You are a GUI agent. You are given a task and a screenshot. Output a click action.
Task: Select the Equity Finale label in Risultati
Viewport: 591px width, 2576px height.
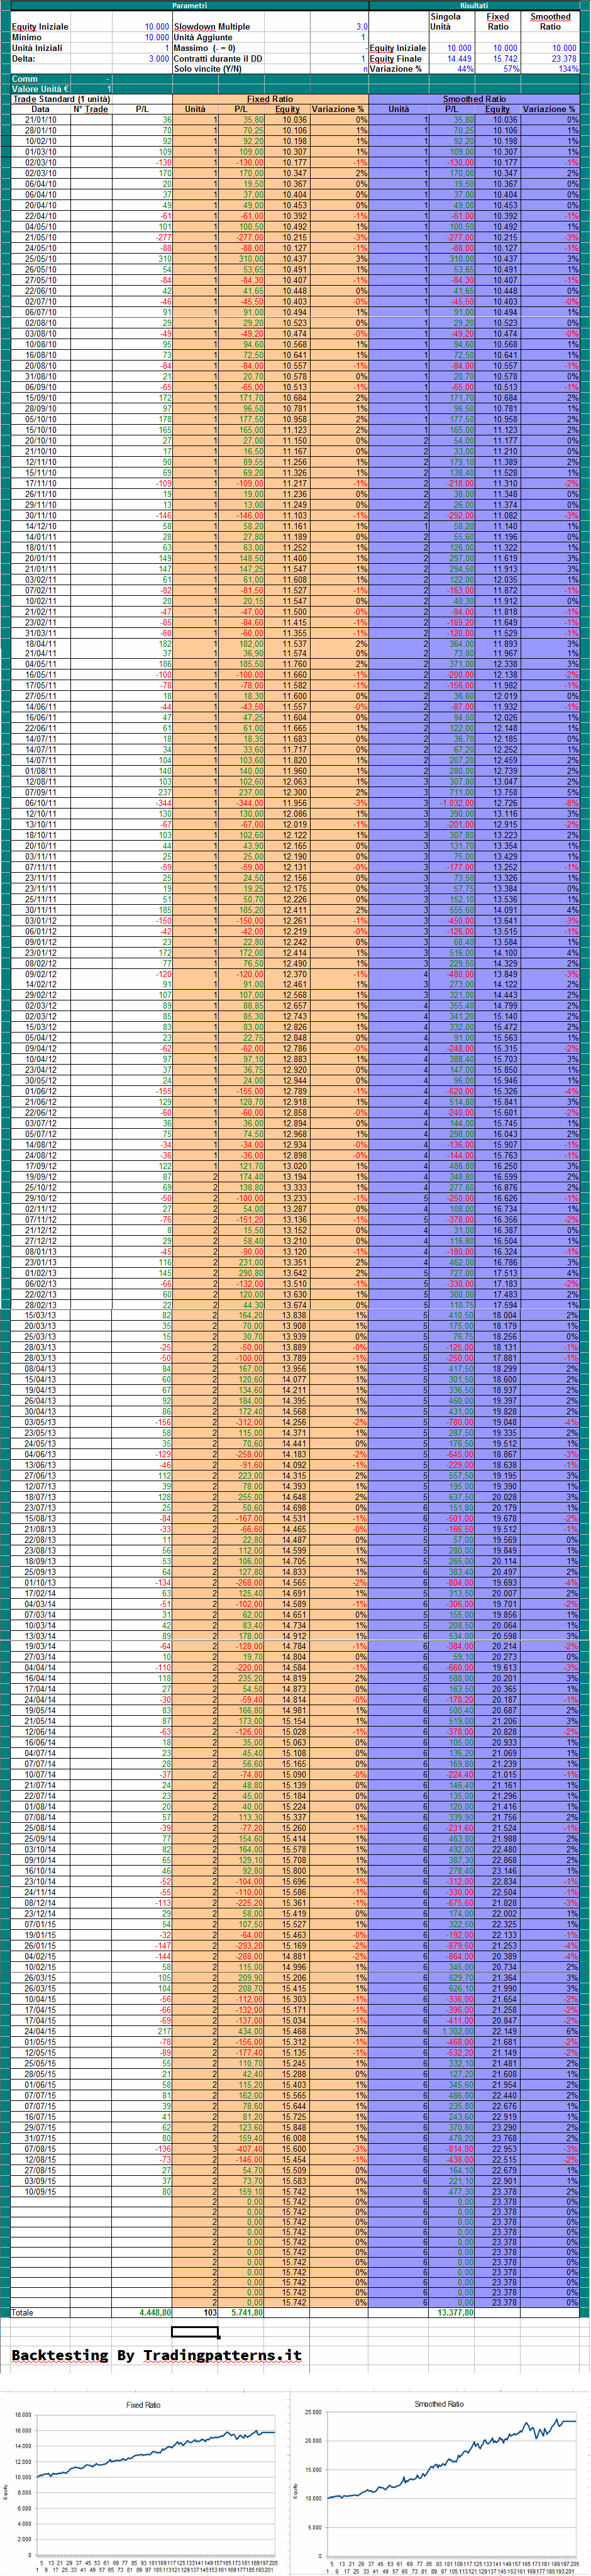coord(396,58)
